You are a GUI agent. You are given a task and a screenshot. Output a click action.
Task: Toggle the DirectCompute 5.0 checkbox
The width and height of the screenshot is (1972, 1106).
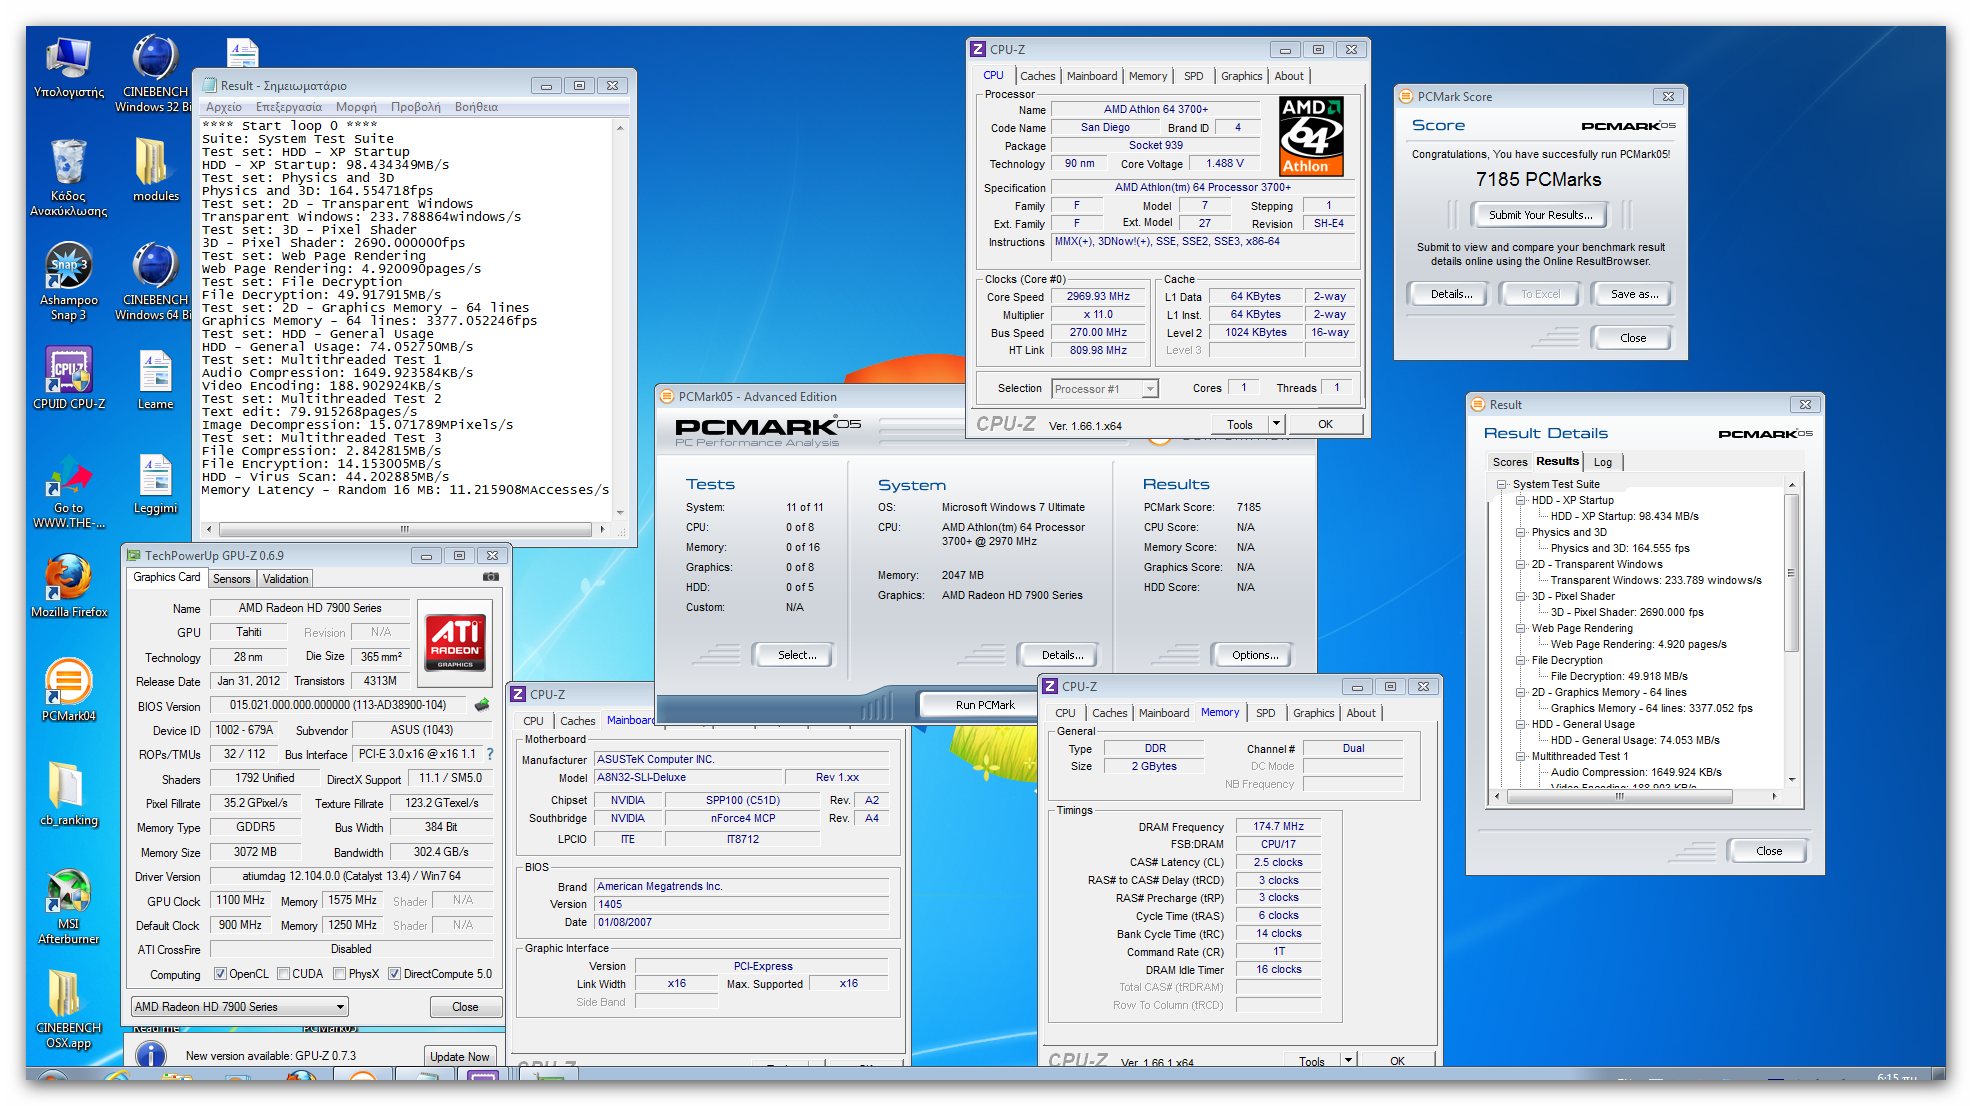pyautogui.click(x=395, y=974)
